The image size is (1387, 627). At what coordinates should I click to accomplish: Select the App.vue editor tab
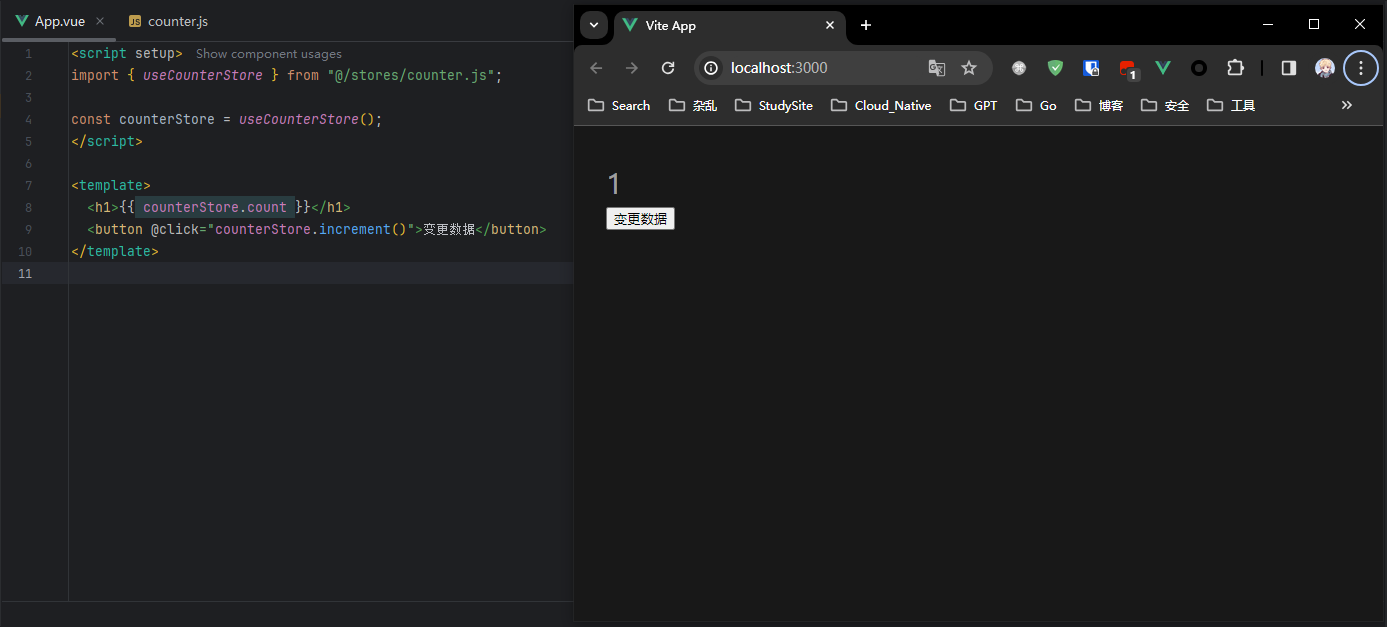(59, 21)
